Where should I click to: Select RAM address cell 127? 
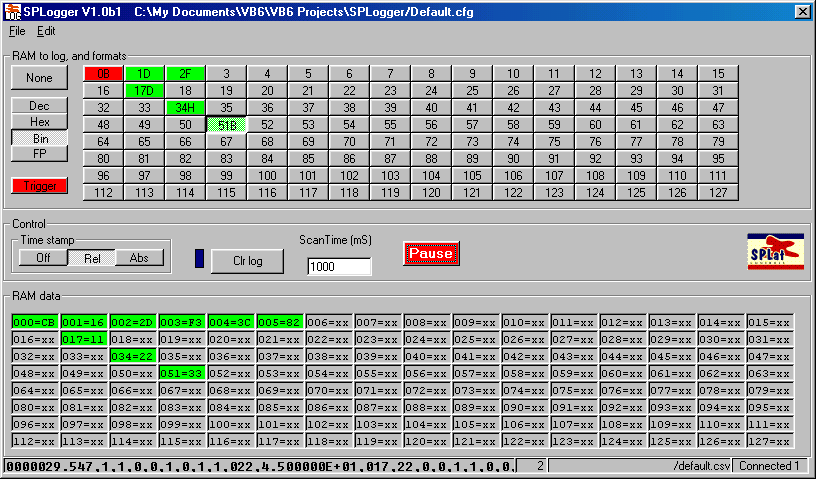(717, 192)
